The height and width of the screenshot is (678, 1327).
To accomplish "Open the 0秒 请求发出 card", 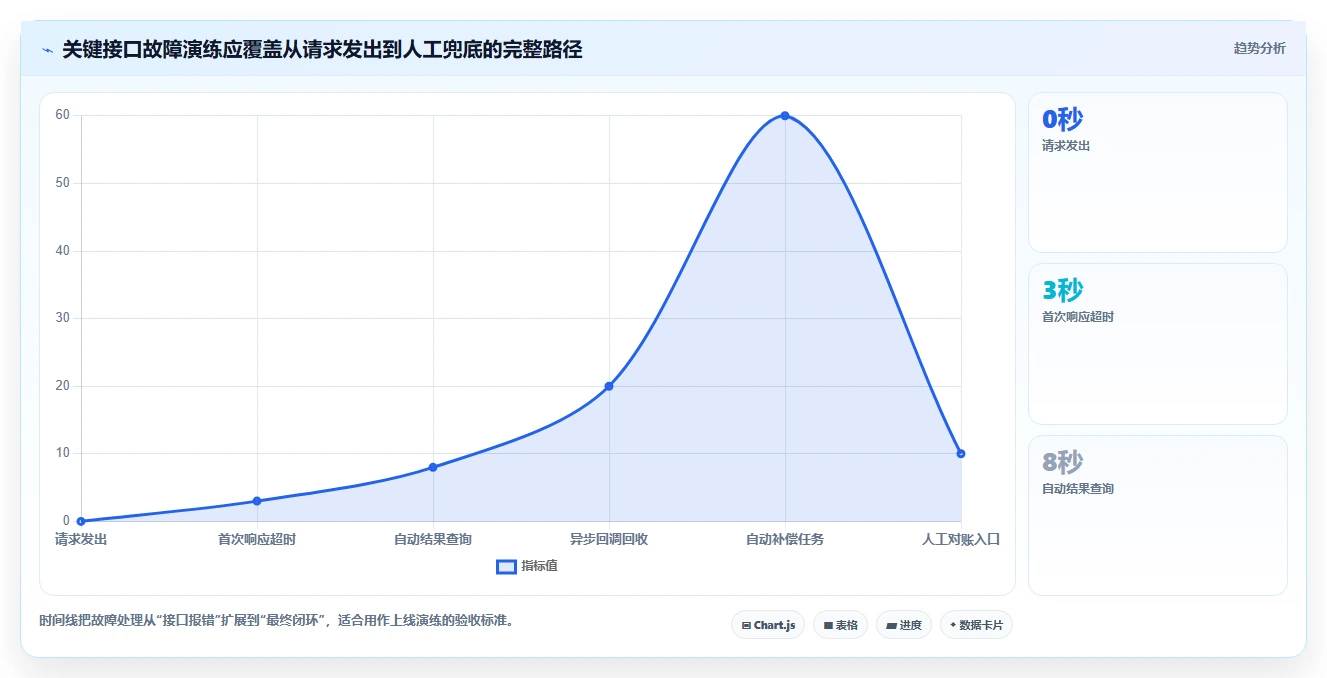I will click(x=1157, y=173).
